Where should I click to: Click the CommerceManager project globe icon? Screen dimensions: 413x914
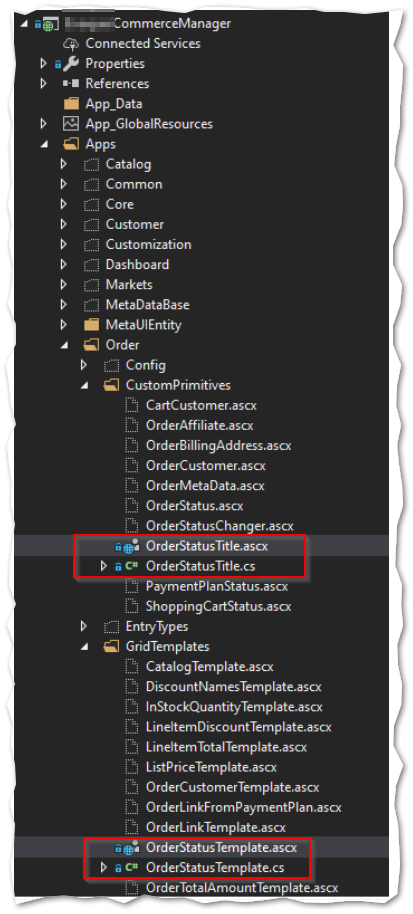click(50, 24)
